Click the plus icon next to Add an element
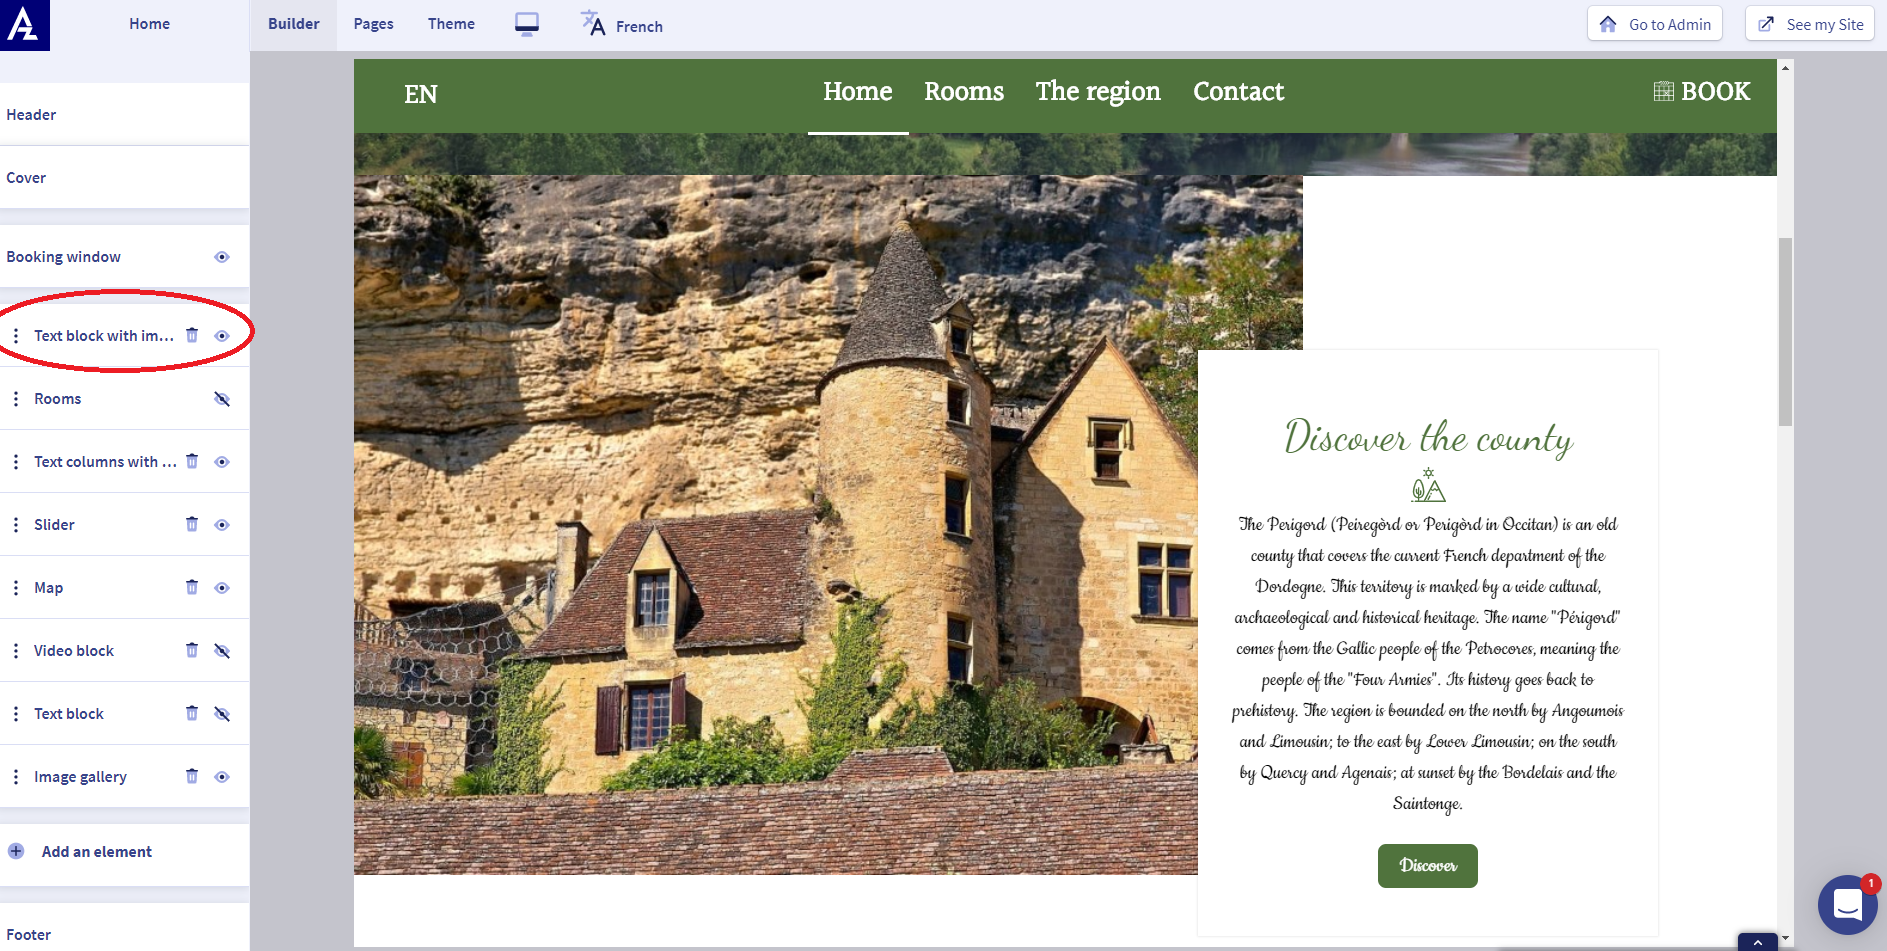 point(16,851)
